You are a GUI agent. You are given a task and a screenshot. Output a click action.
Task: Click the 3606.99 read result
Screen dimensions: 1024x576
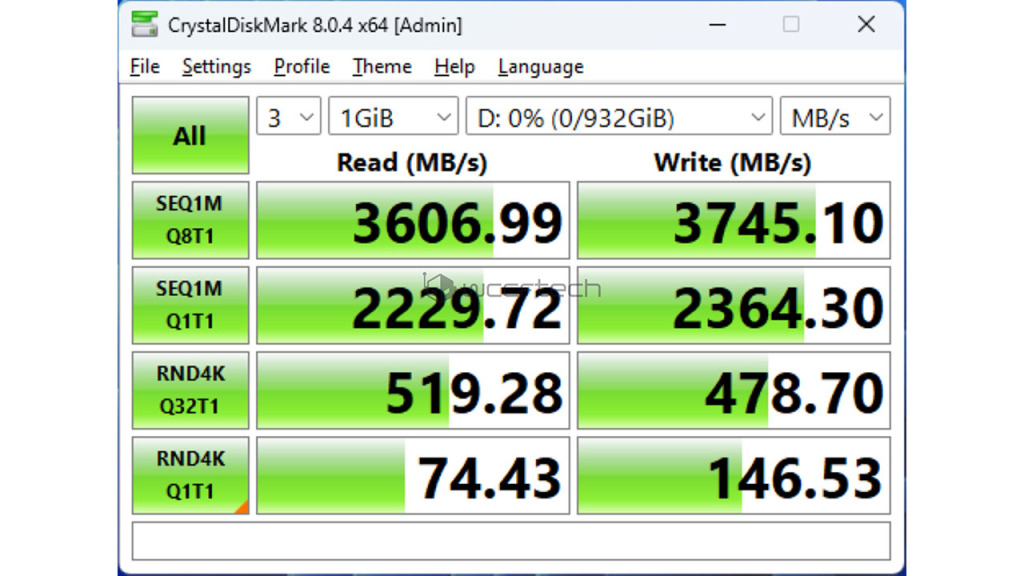tap(413, 220)
